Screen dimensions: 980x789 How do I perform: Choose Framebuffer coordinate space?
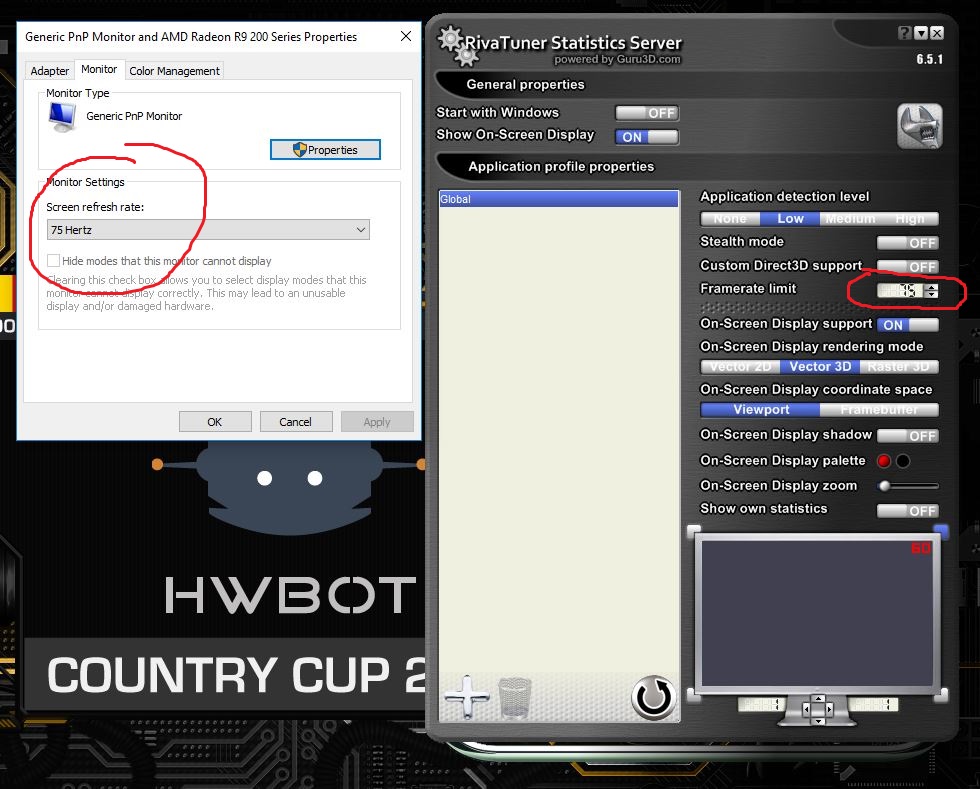pos(879,410)
